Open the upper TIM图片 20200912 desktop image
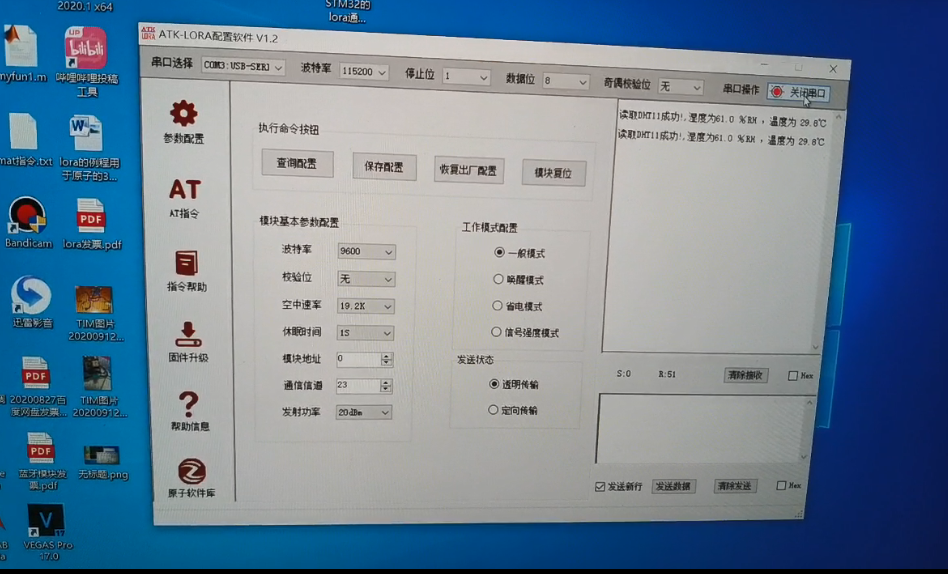The width and height of the screenshot is (948, 574). [95, 313]
